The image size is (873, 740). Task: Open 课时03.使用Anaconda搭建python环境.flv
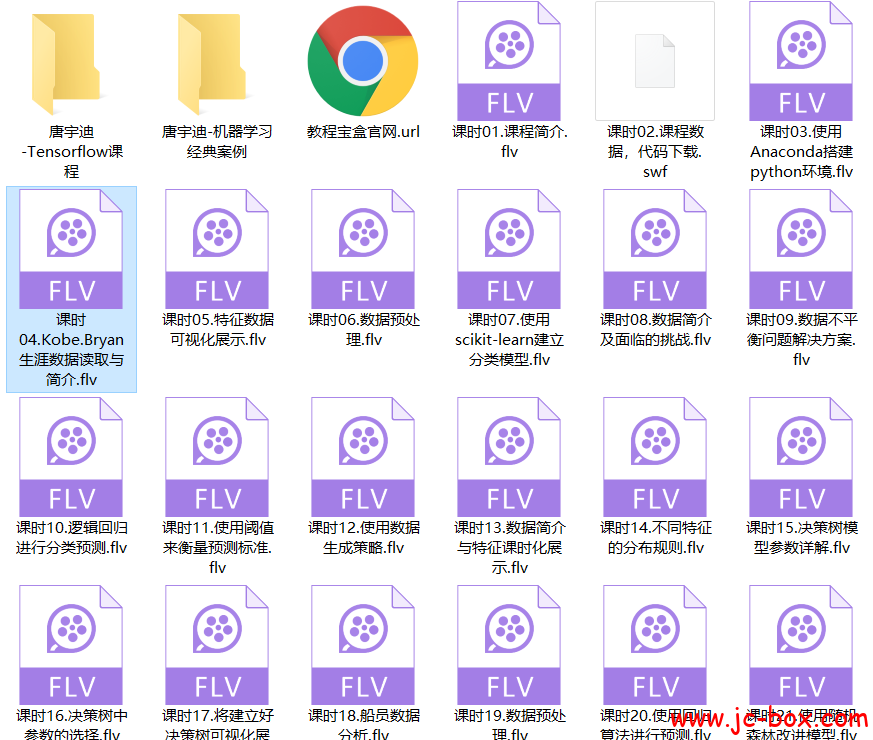point(800,60)
